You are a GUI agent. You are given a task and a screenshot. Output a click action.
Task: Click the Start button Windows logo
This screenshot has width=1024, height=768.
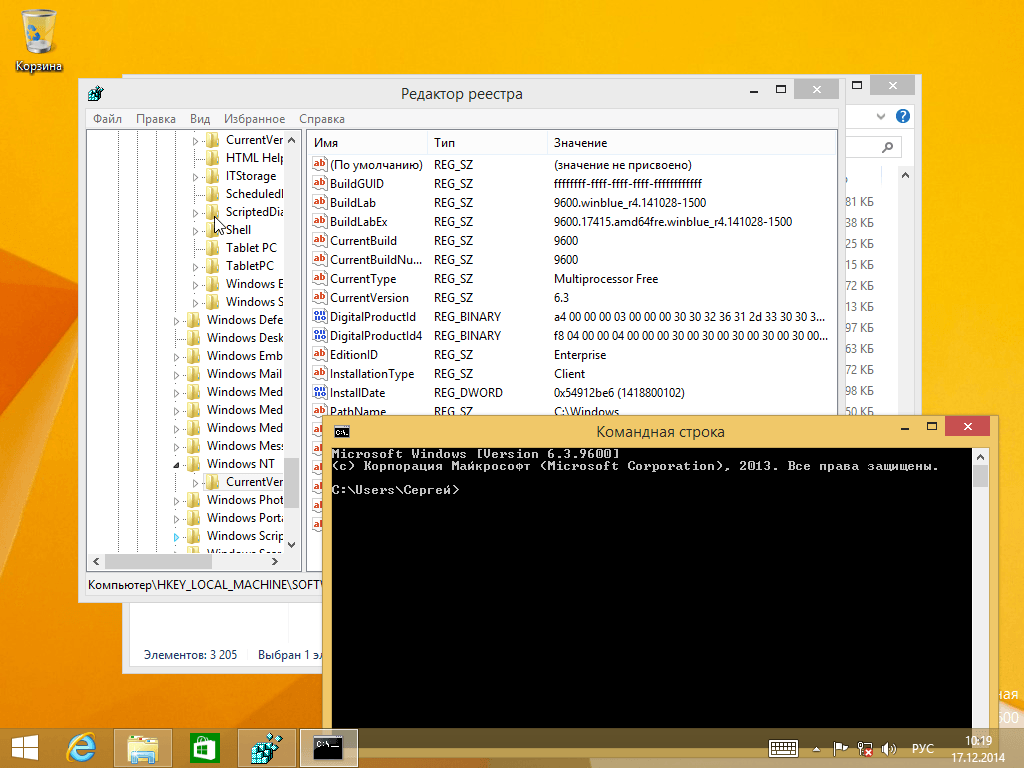click(25, 748)
